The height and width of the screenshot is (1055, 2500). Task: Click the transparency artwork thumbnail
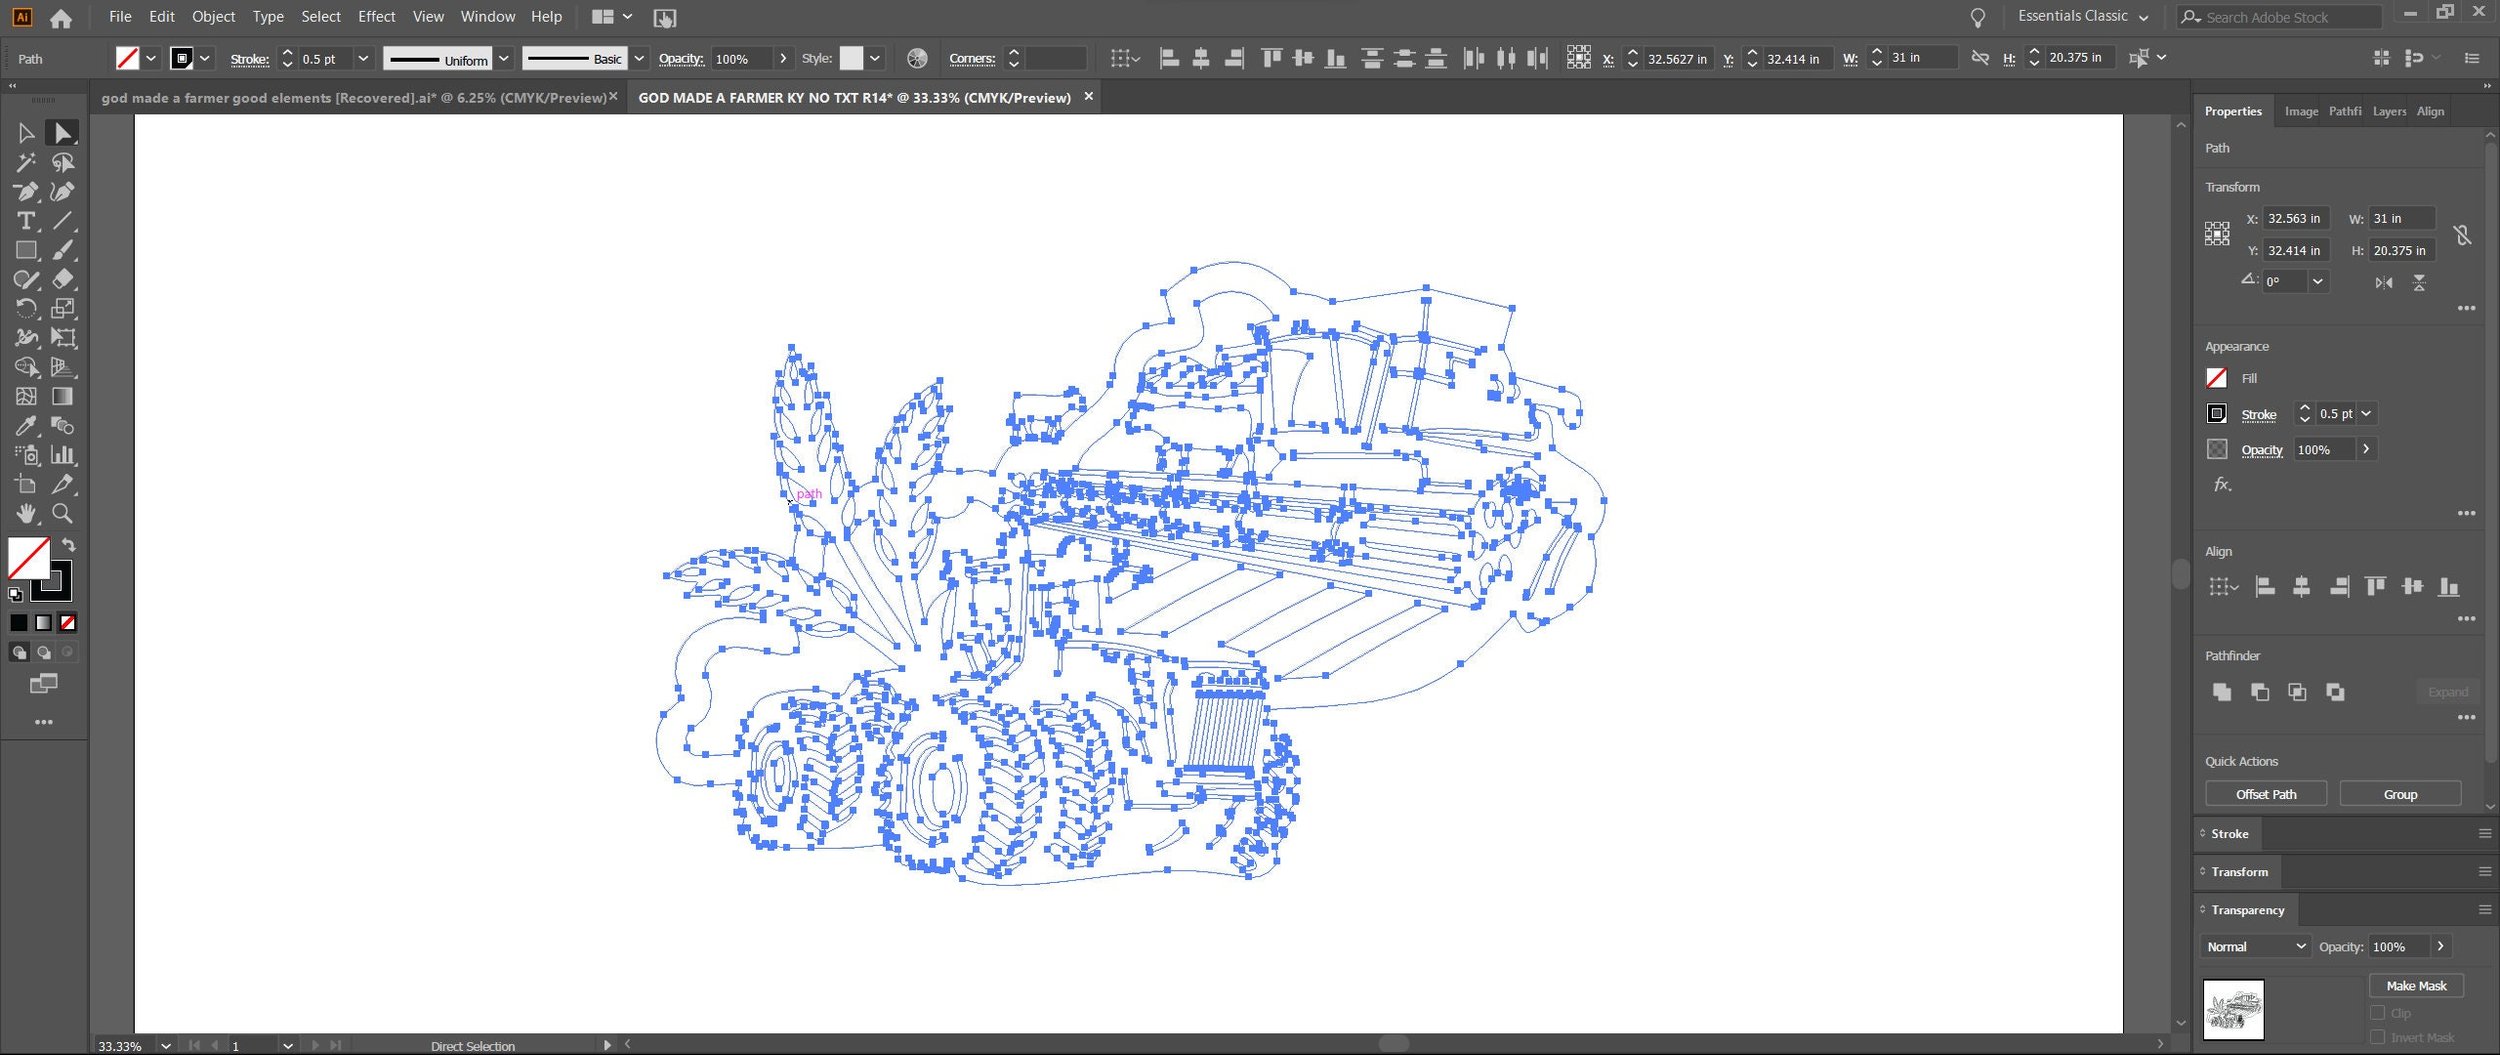tap(2233, 1009)
